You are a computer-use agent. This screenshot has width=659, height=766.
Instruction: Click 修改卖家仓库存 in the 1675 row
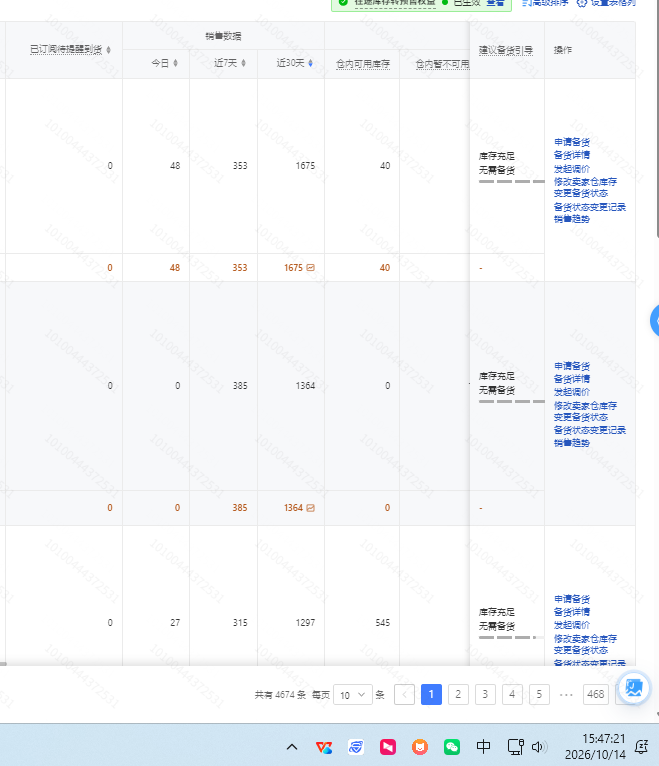[585, 181]
